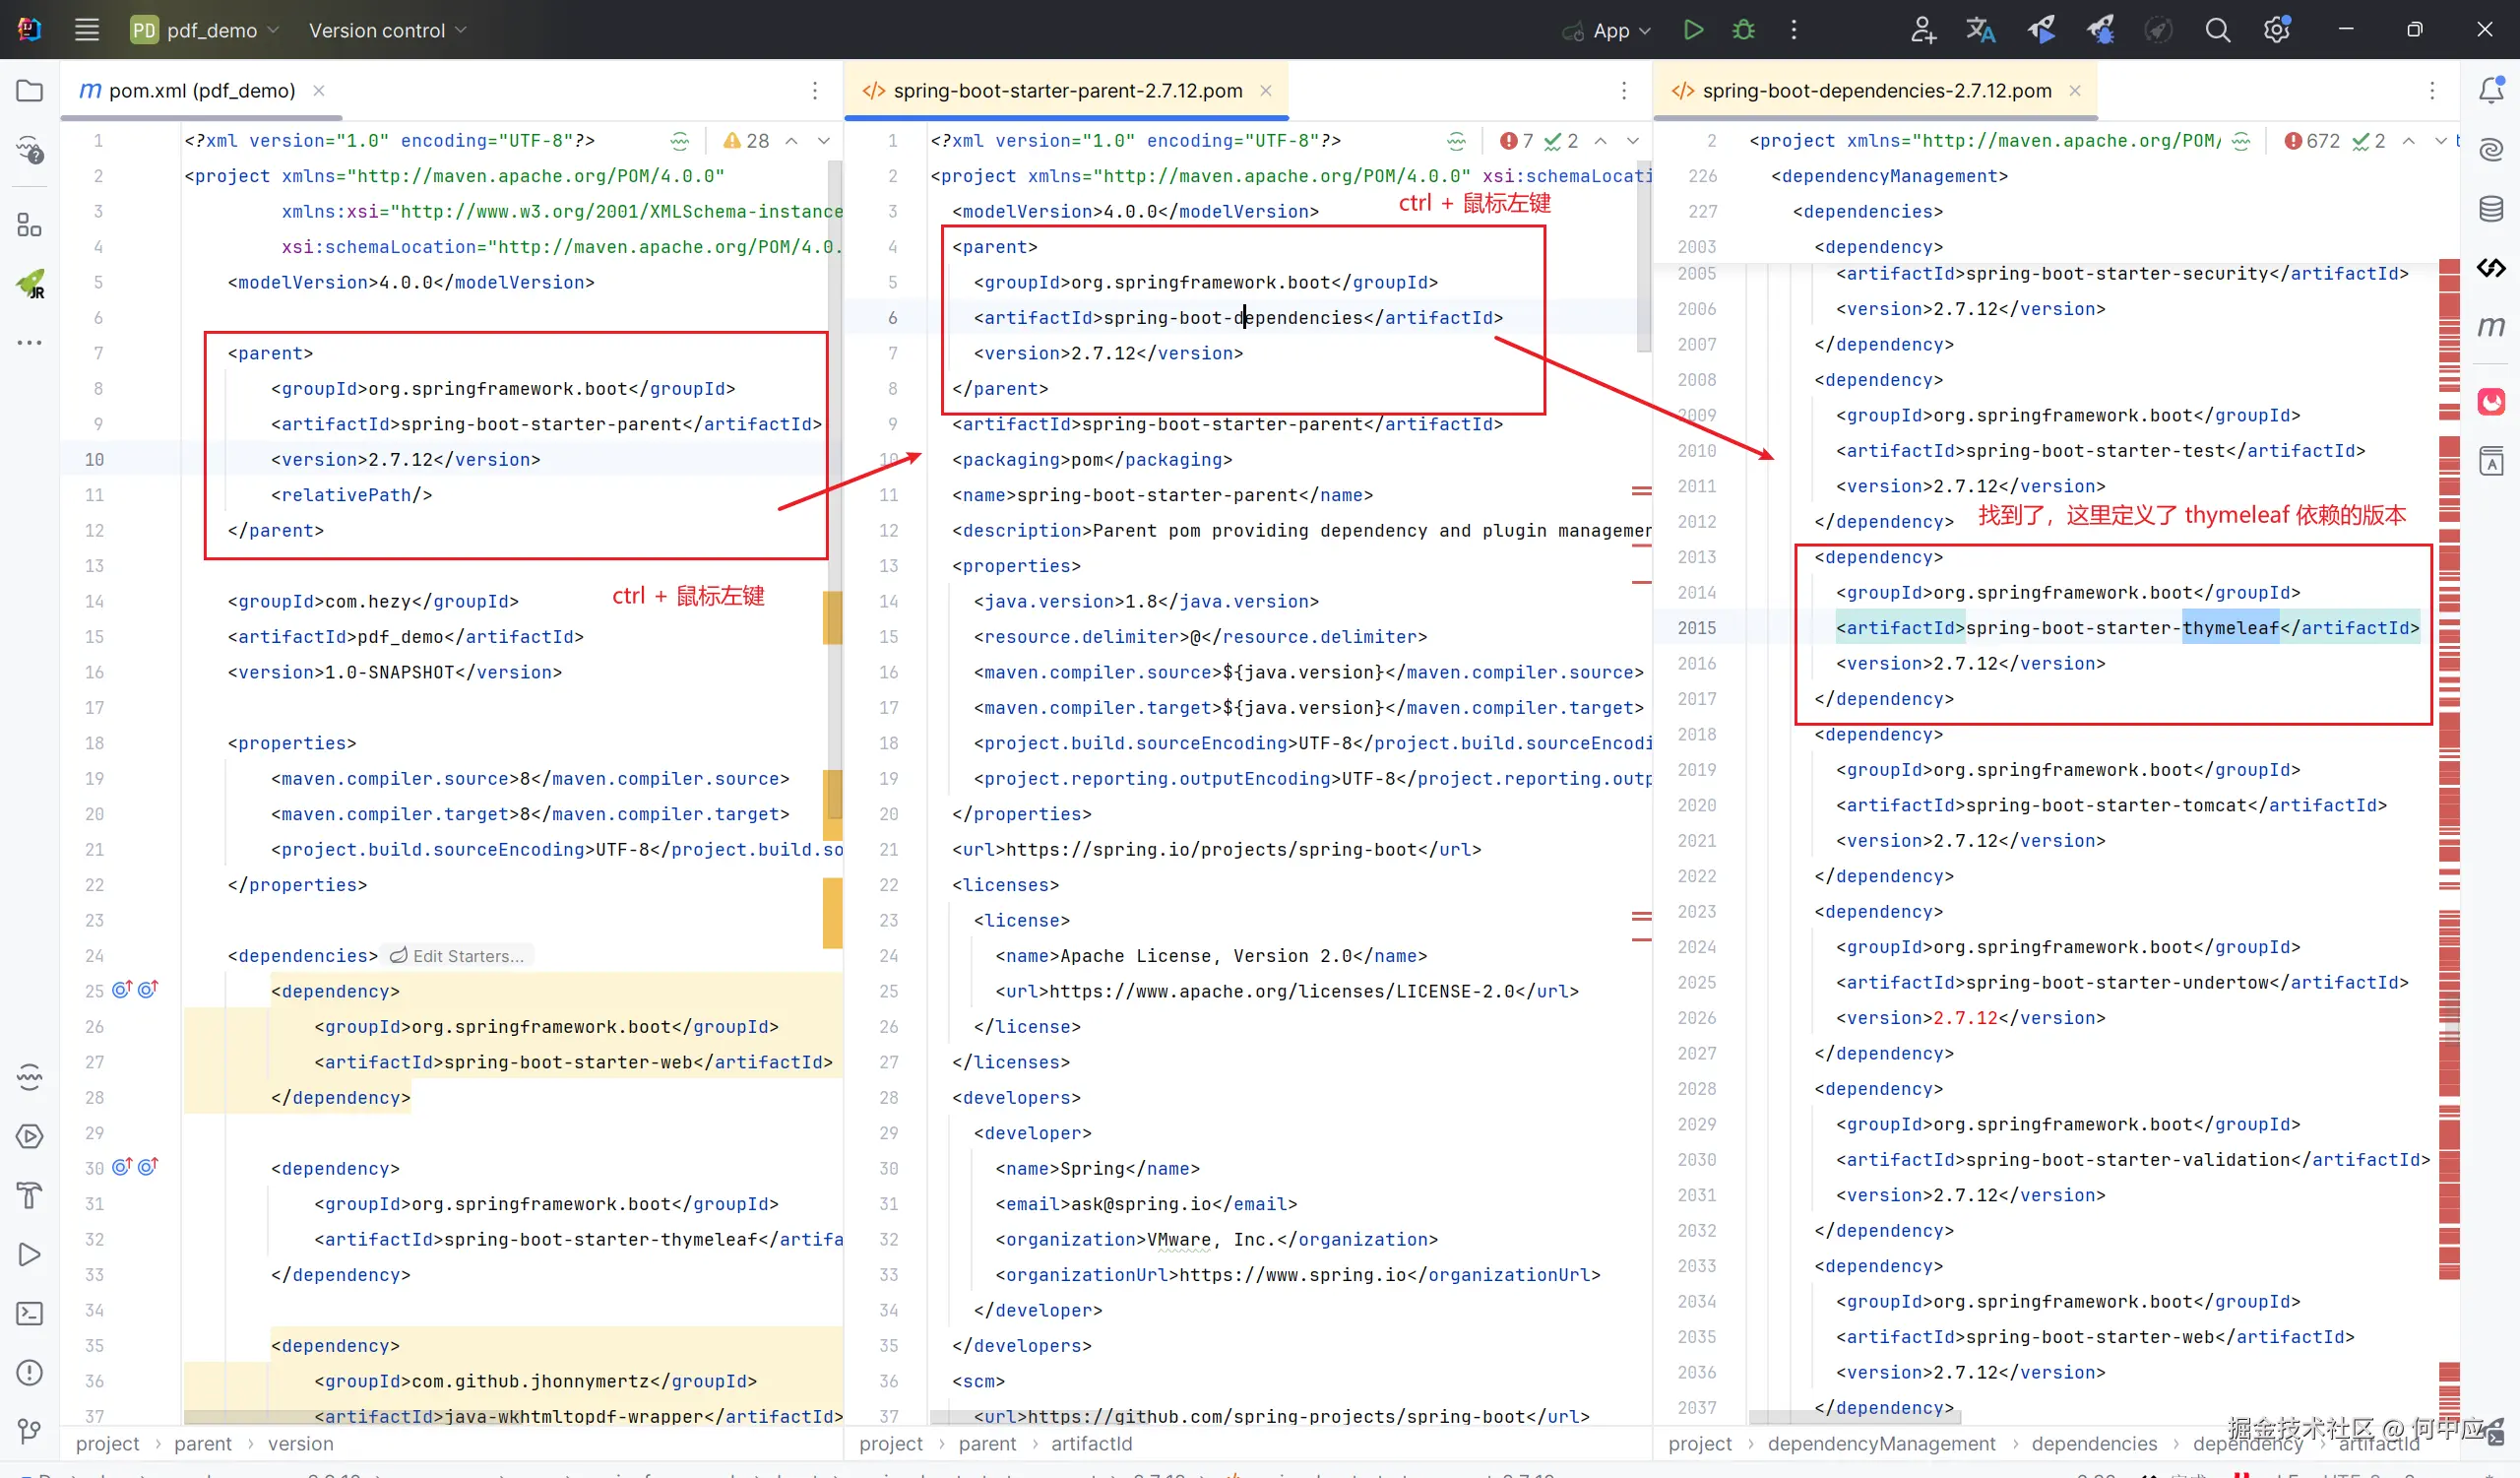Open the Version control dropdown
Viewport: 2520px width, 1478px height.
point(387,30)
